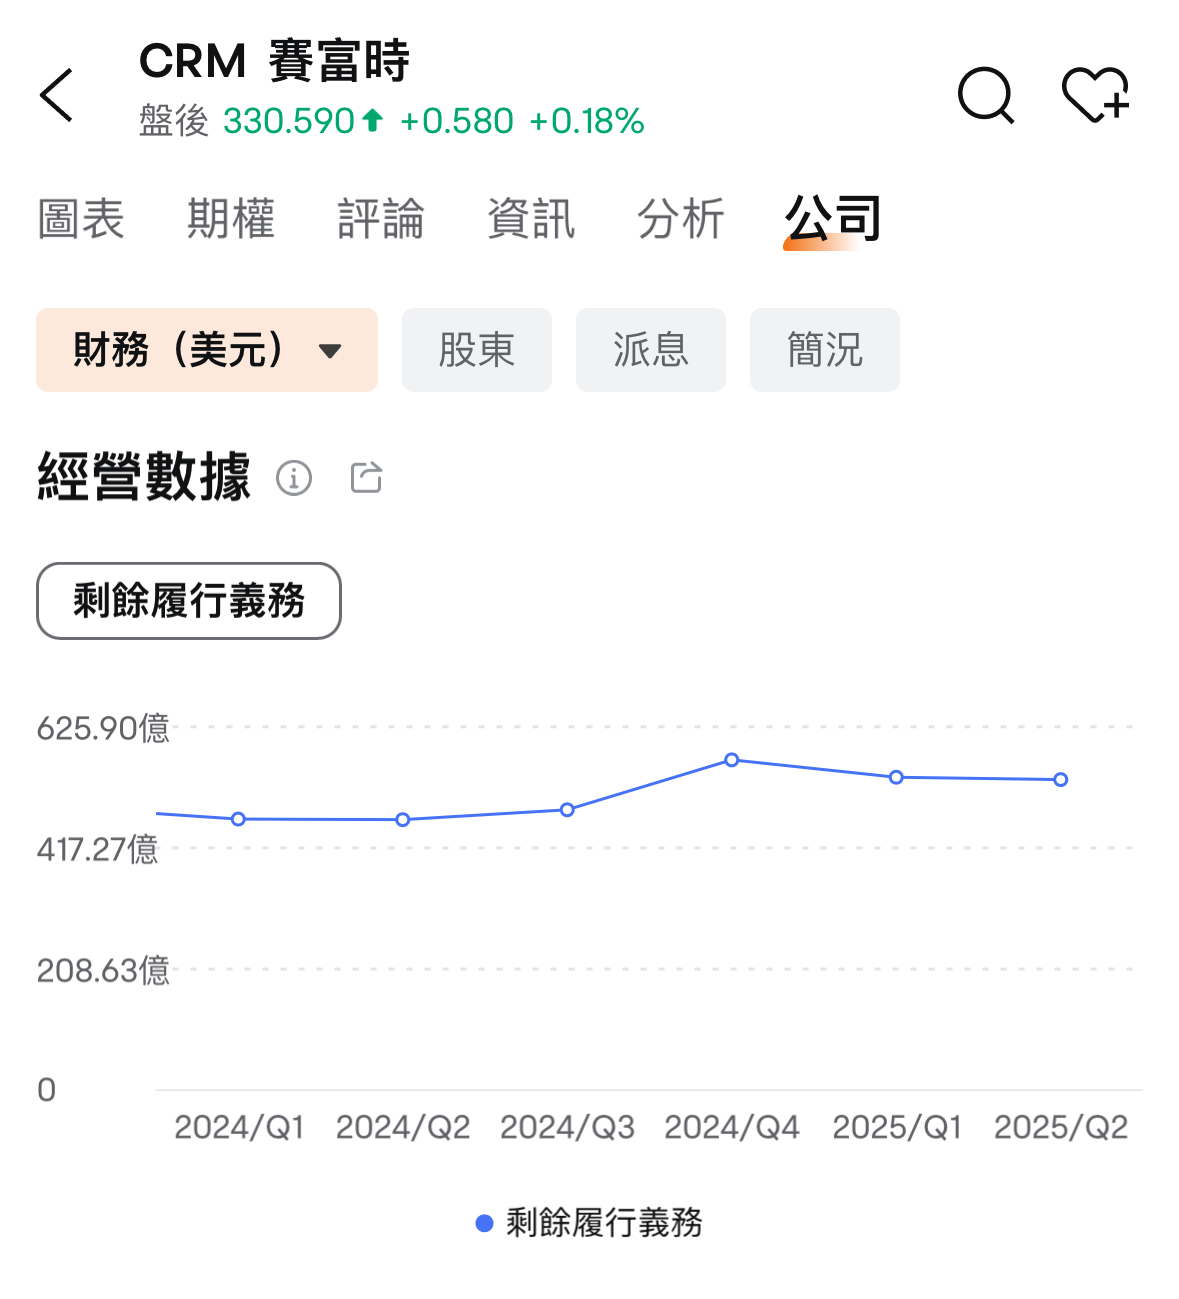The width and height of the screenshot is (1179, 1299).
Task: View the 簡況 section
Action: (825, 350)
